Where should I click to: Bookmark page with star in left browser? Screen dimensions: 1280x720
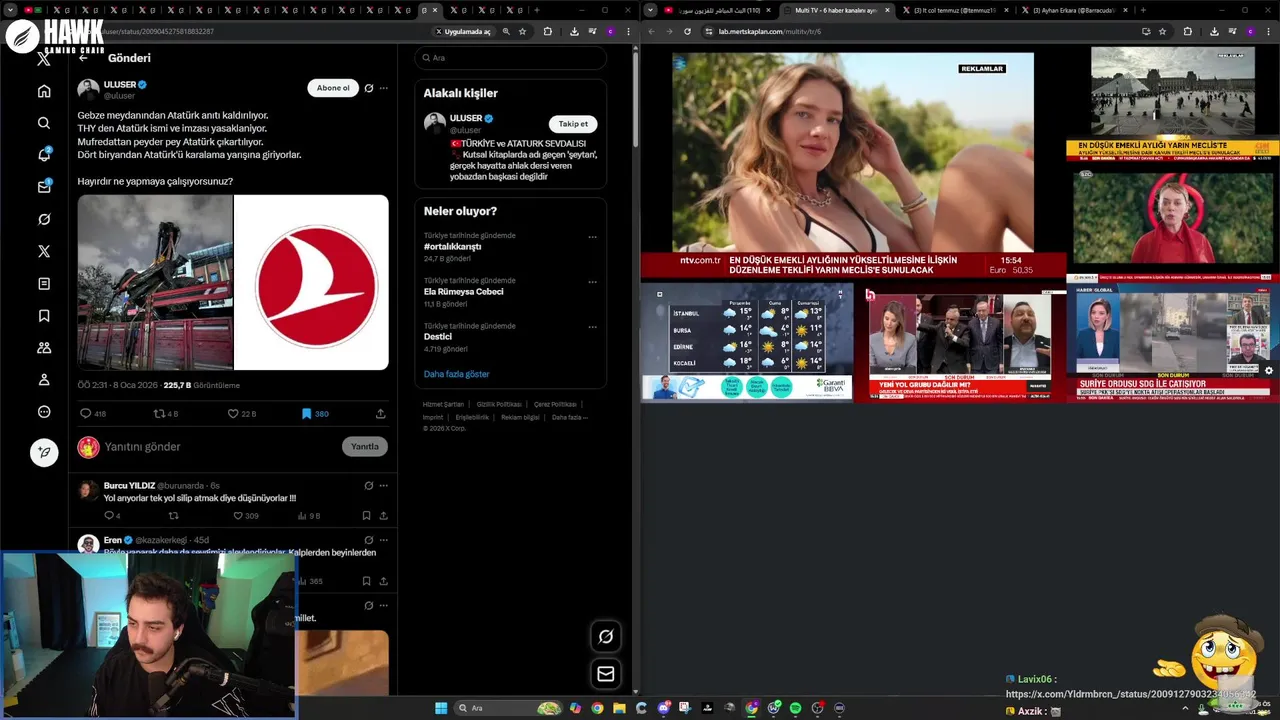tap(522, 31)
